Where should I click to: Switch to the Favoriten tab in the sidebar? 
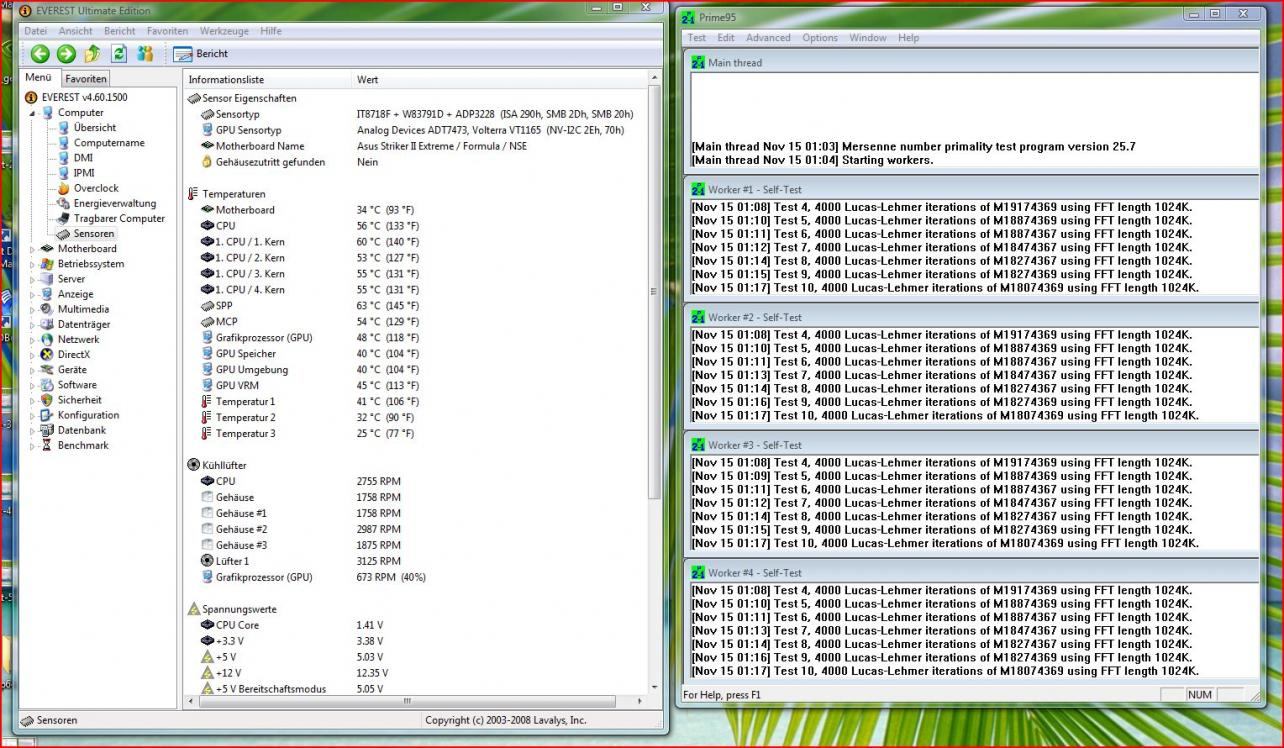pyautogui.click(x=86, y=79)
